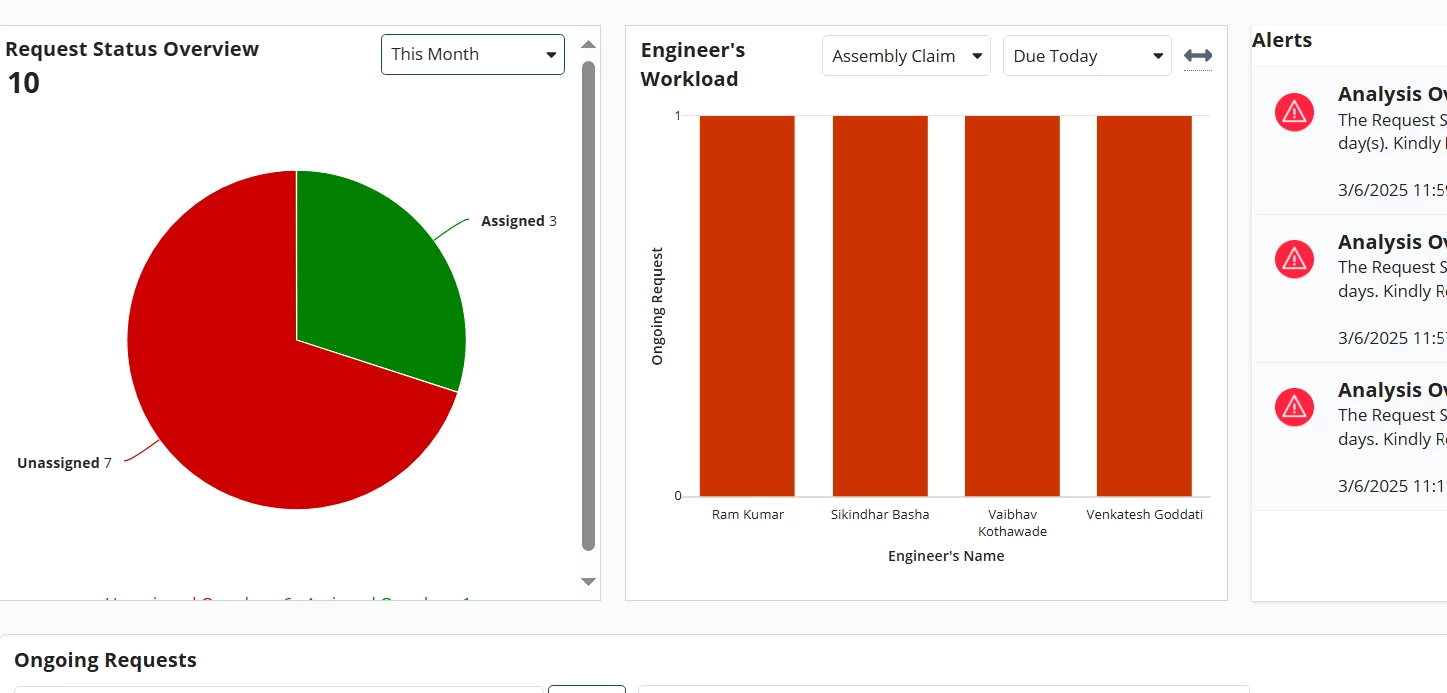Click the Ongoing Requests heading

coord(105,660)
